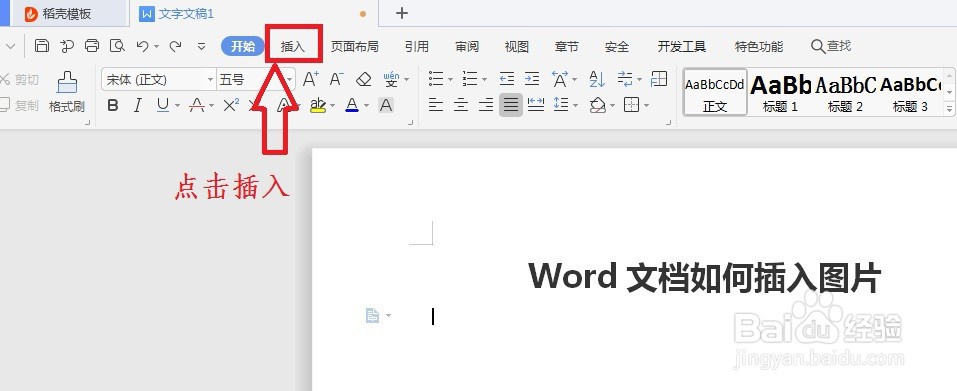Open the 插入 (Insert) tab
The width and height of the screenshot is (957, 391).
pos(293,46)
